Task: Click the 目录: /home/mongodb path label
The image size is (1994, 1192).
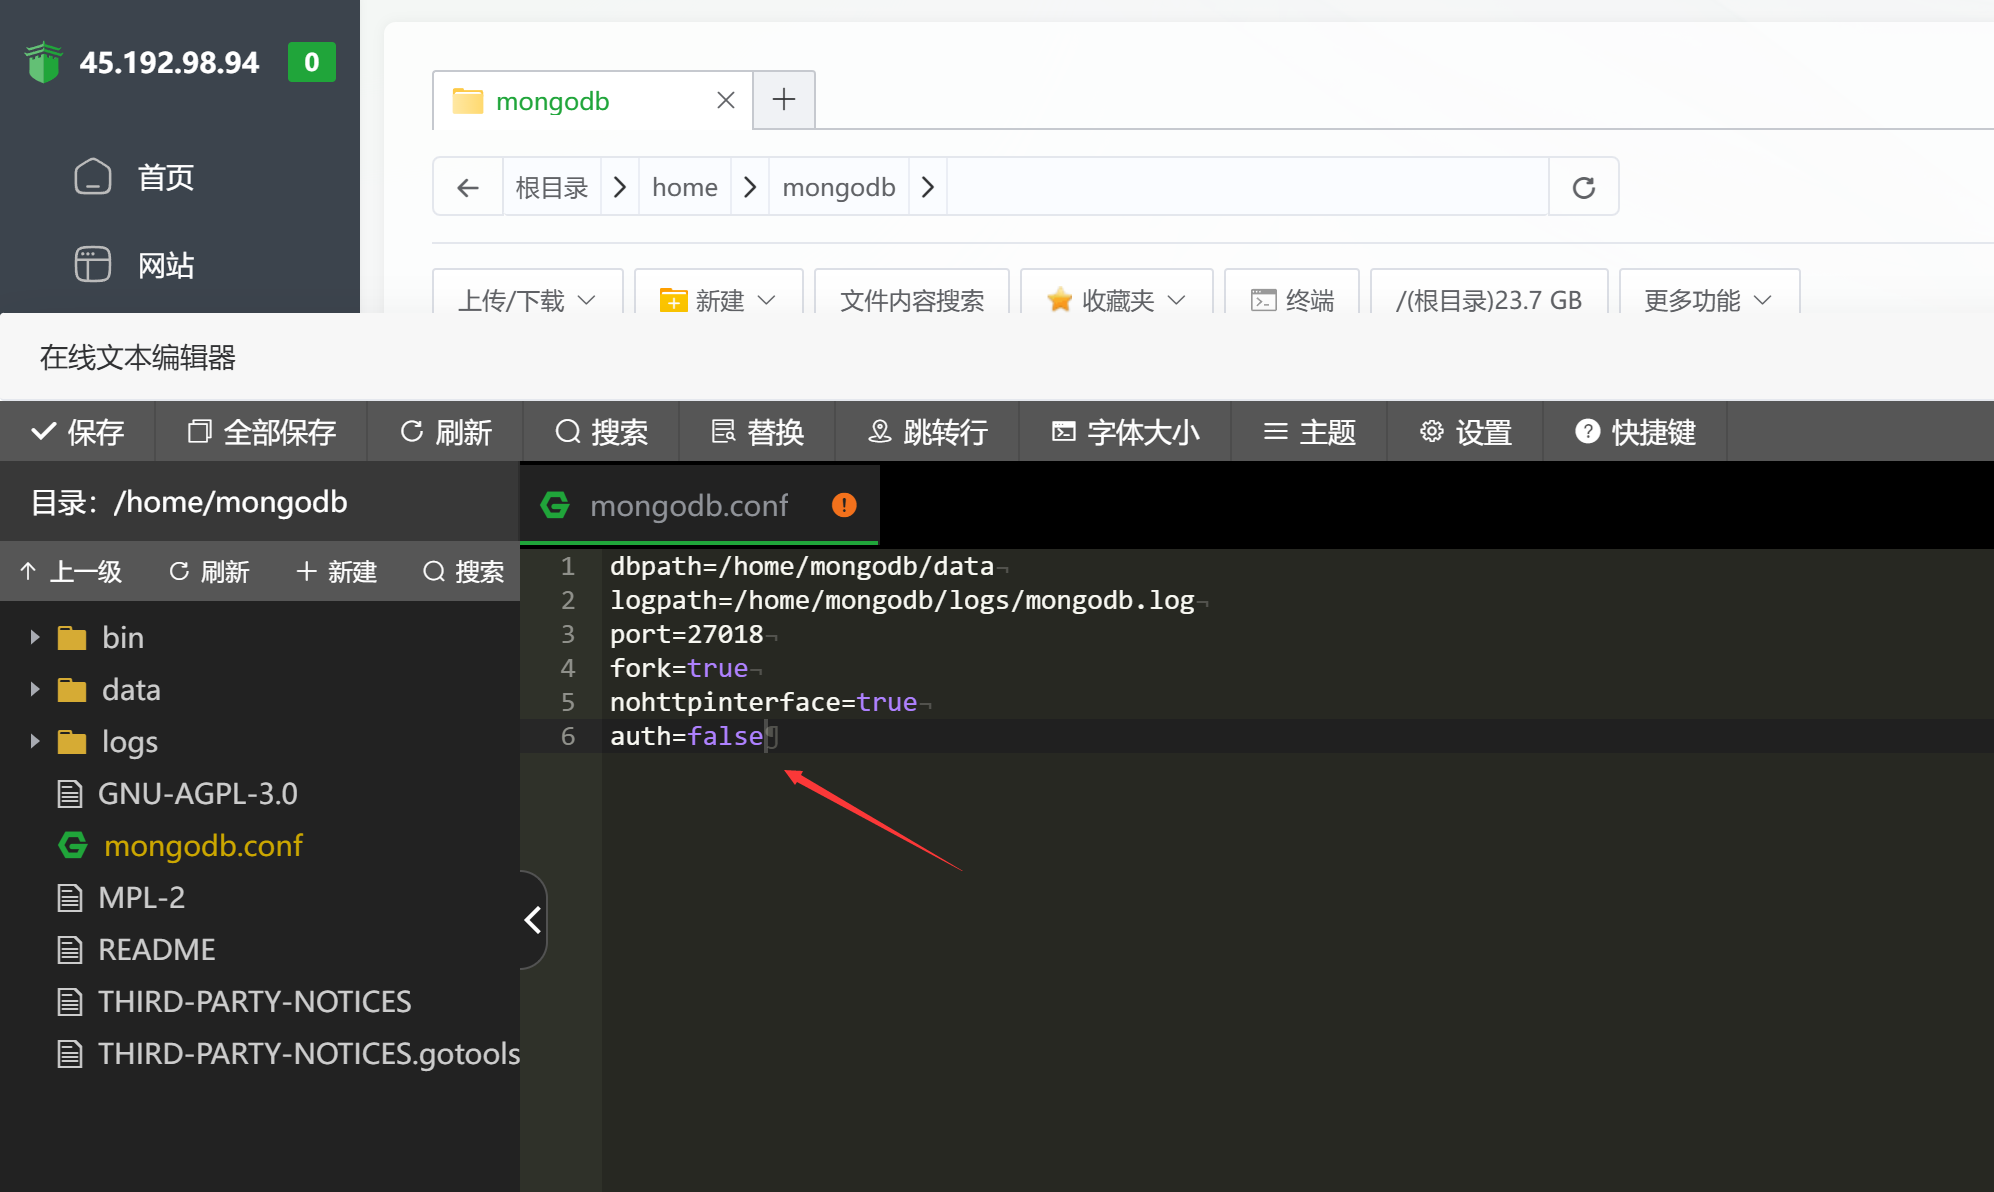Action: pos(189,501)
